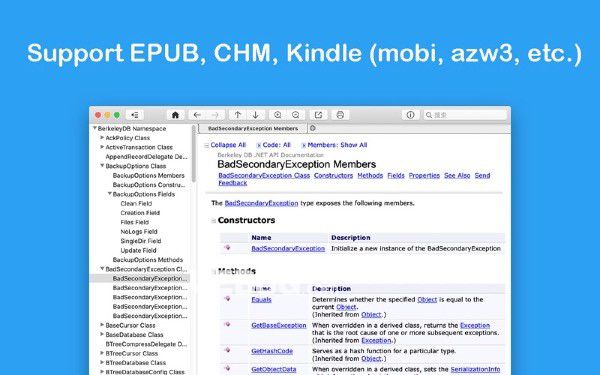Screen dimensions: 600x375
Task: Jump to Properties section link
Action: pos(424,176)
